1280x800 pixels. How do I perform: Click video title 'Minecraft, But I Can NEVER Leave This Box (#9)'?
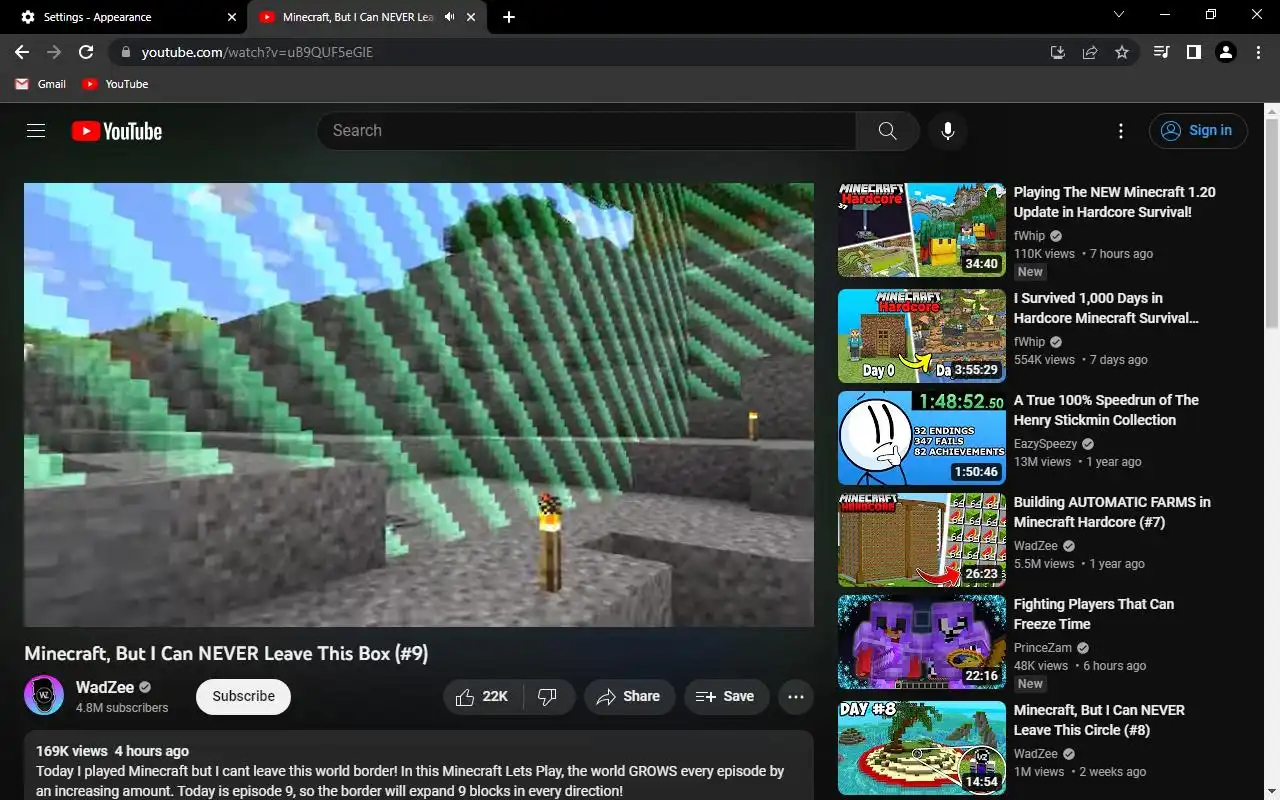point(226,653)
